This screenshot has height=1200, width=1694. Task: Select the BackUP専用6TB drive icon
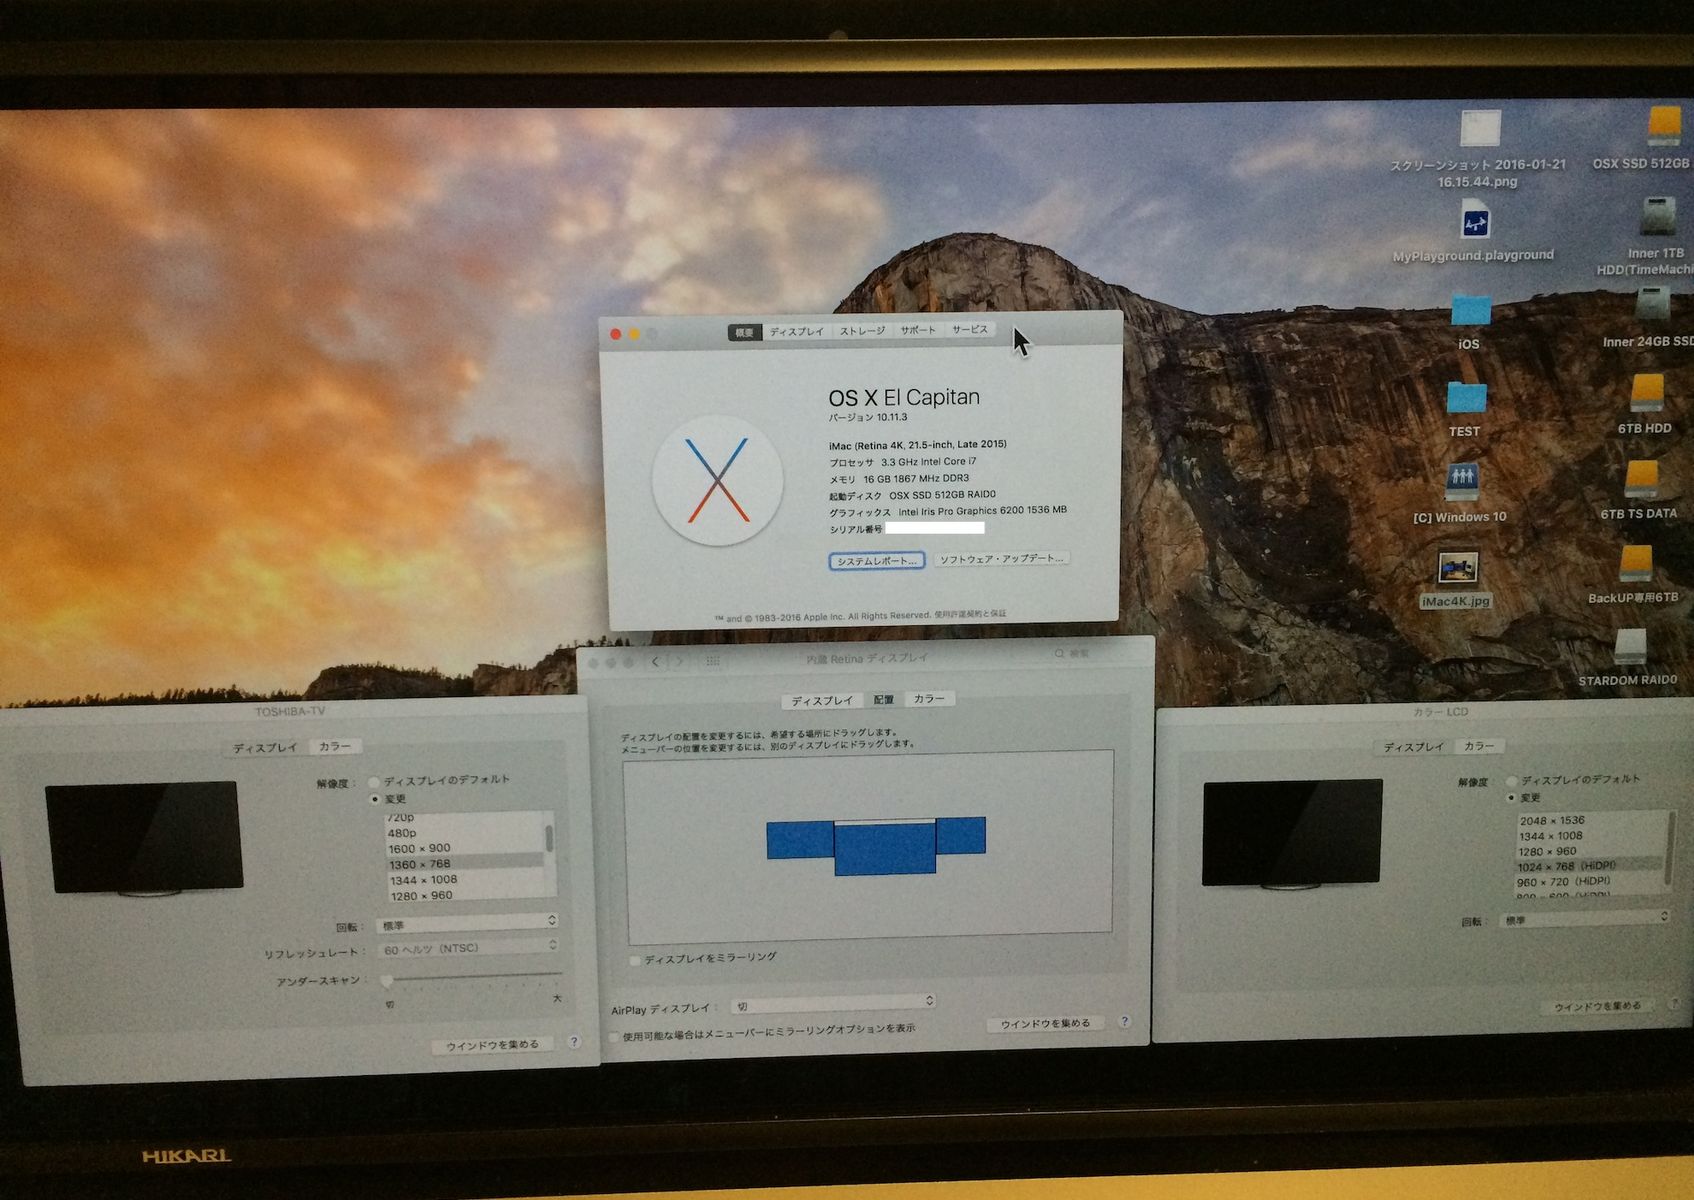[x=1635, y=564]
